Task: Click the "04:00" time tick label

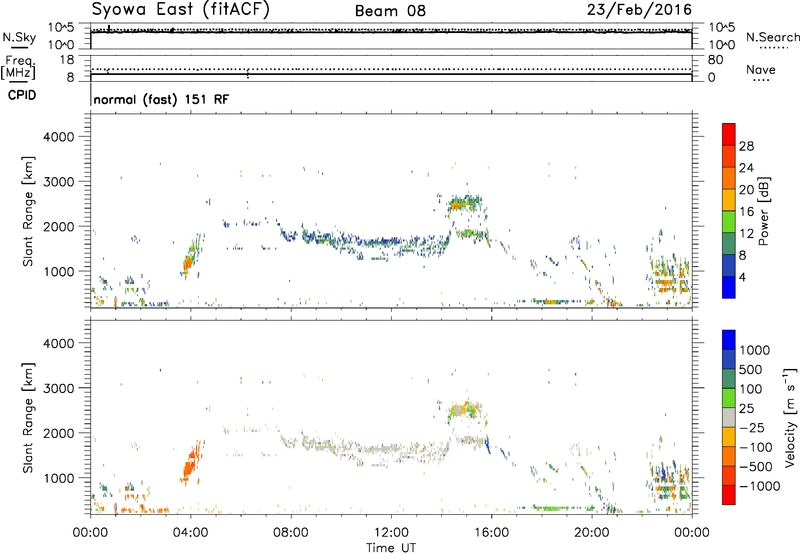Action: (191, 533)
